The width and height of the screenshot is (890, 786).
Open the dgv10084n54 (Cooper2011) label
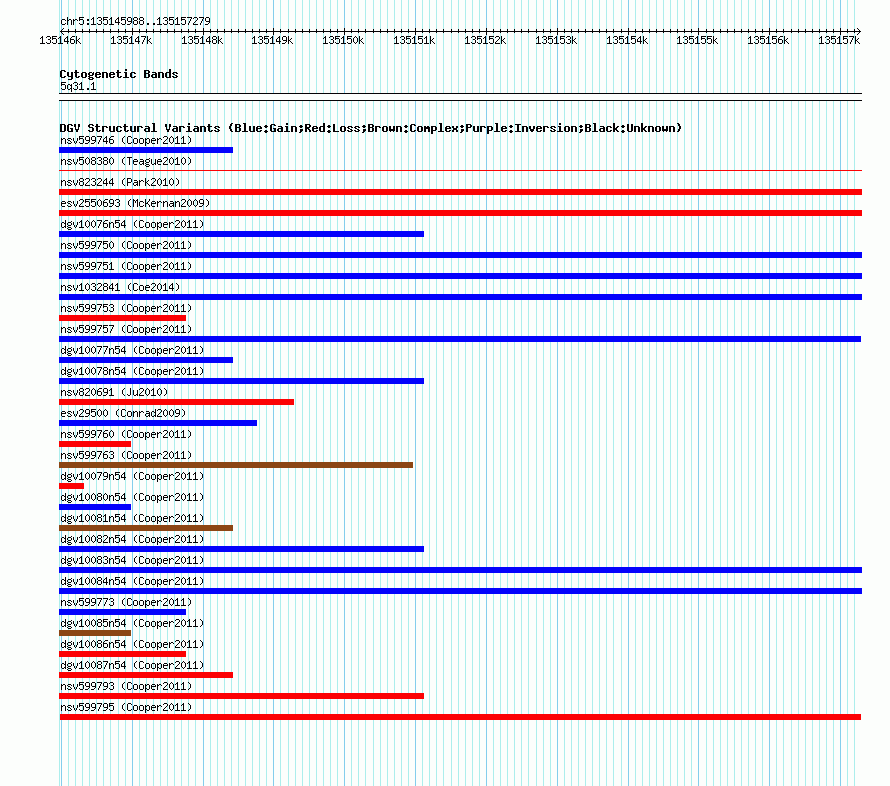(132, 581)
